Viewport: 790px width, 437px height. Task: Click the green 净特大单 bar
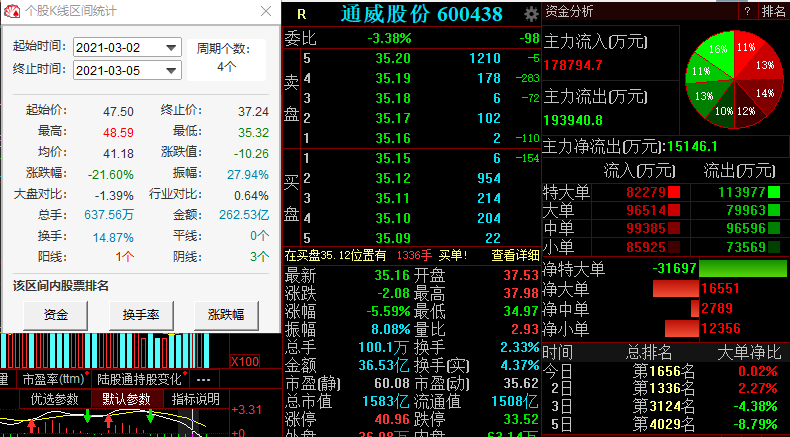tap(743, 268)
